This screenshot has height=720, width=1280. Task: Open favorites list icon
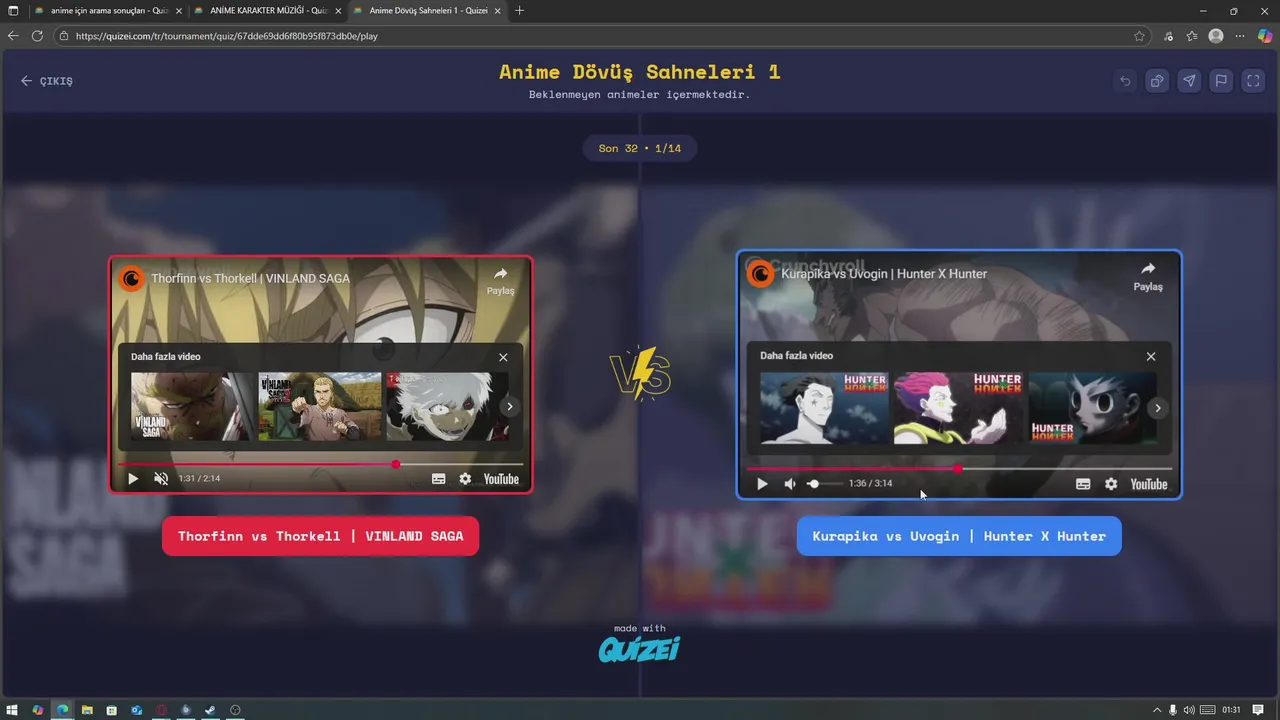(1192, 36)
